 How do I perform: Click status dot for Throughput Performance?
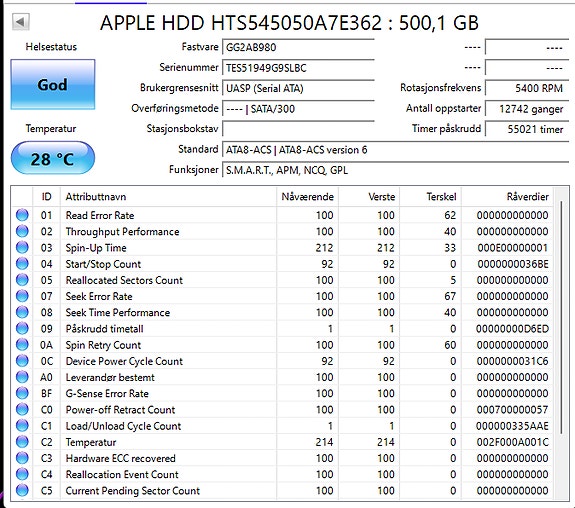[x=22, y=231]
